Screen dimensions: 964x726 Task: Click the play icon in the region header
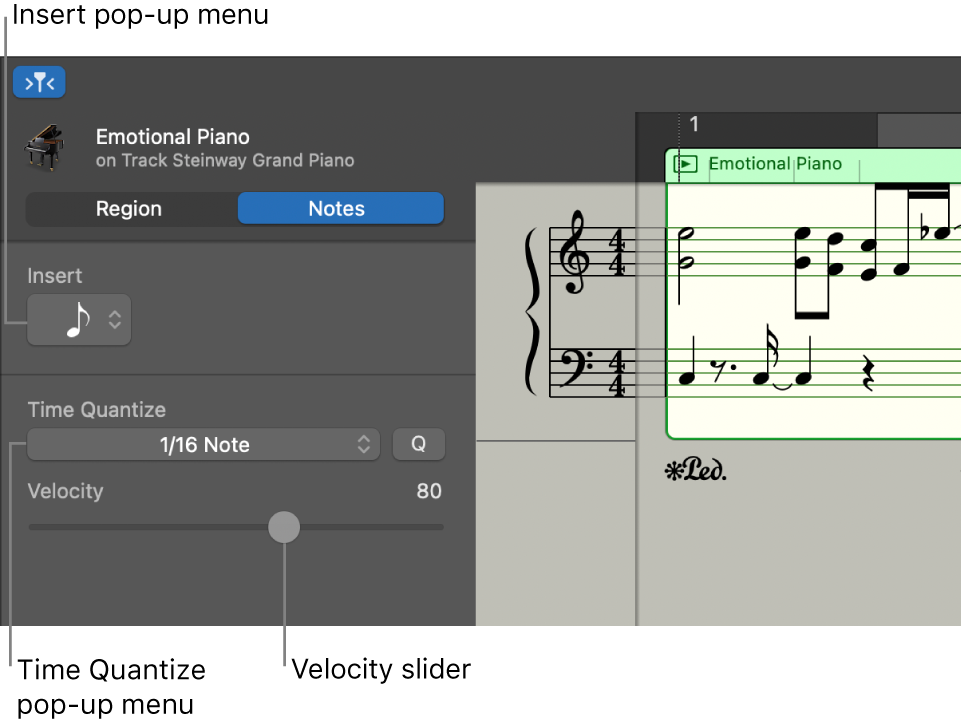687,164
